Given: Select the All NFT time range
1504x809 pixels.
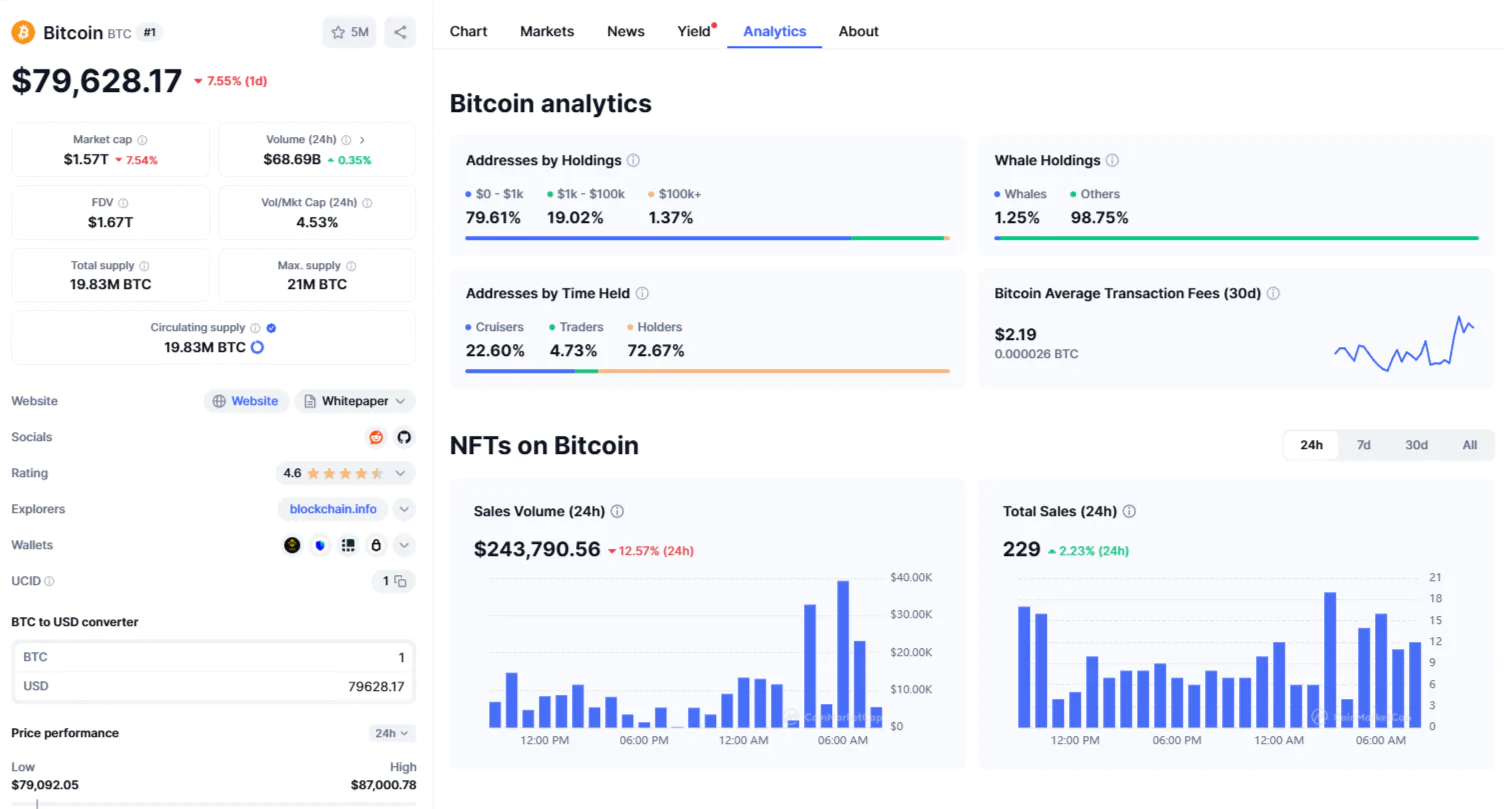Looking at the screenshot, I should coord(1469,445).
